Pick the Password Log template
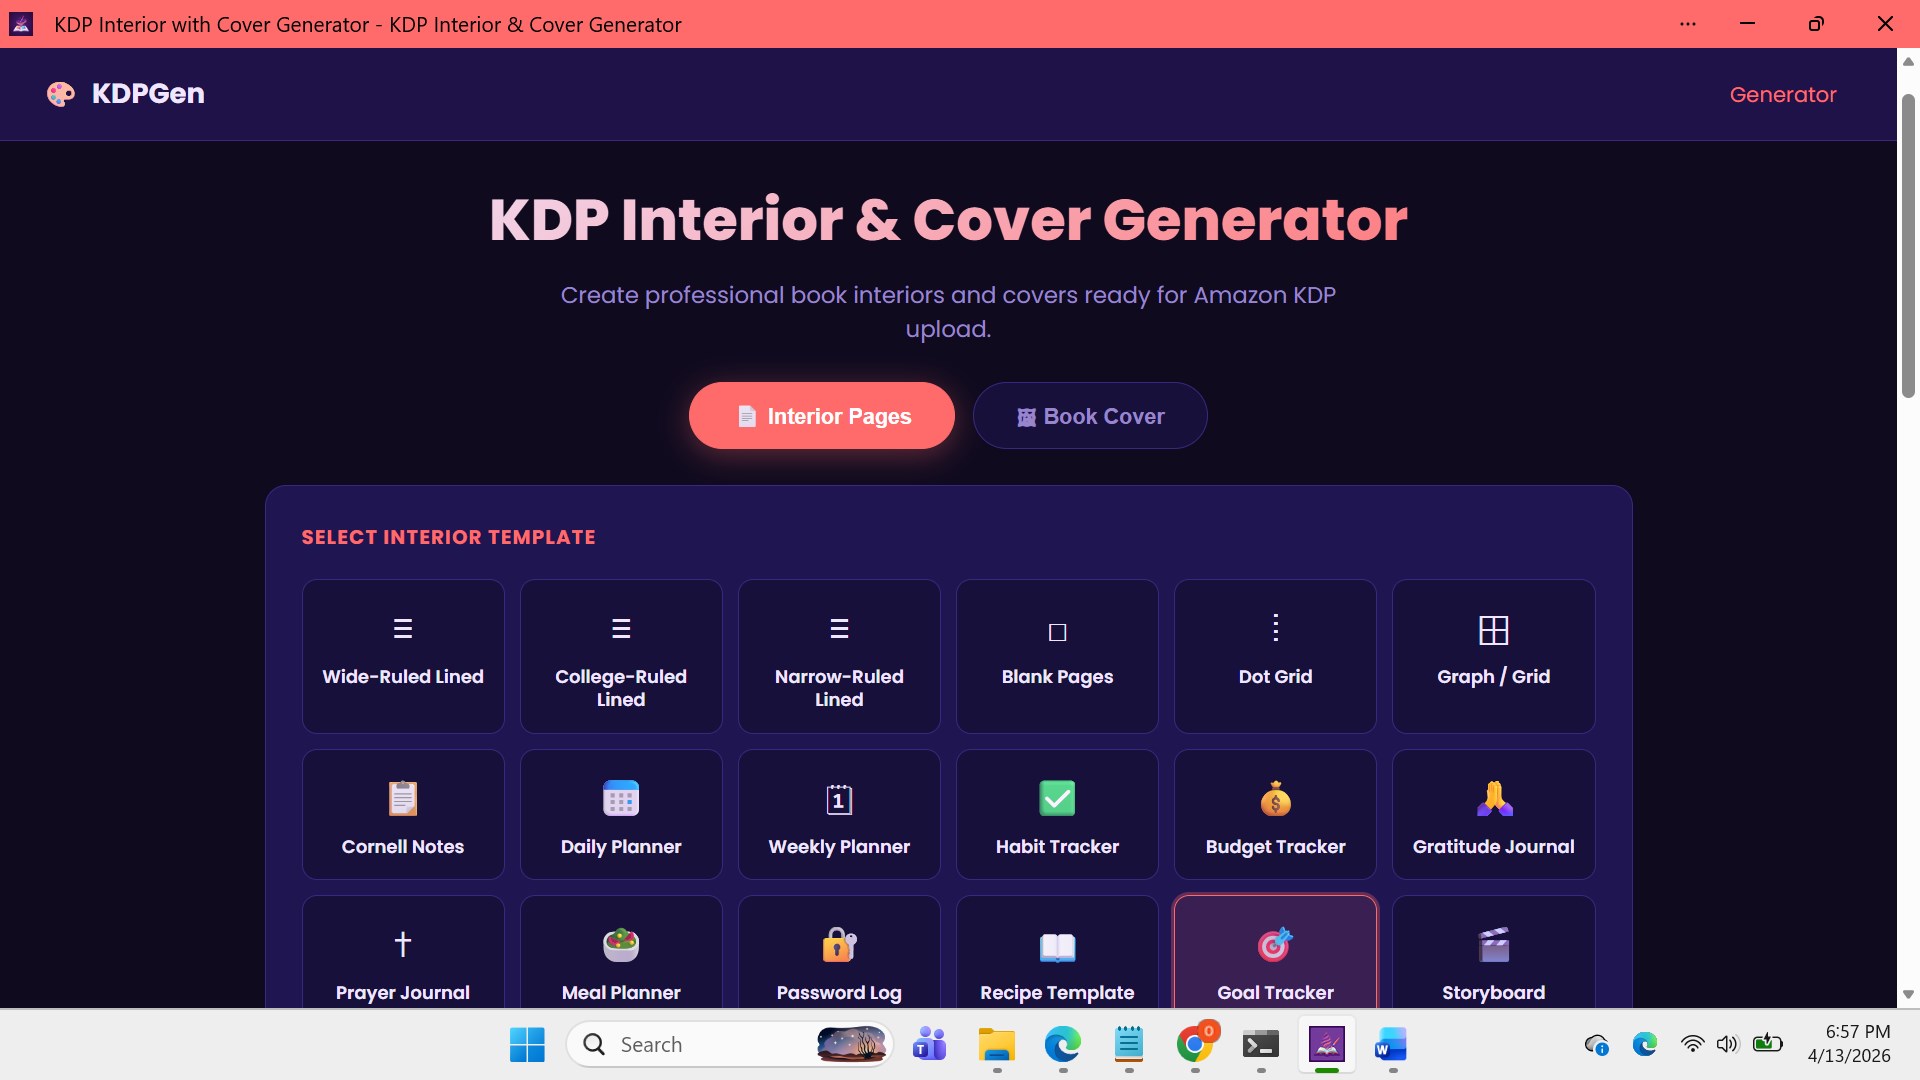Image resolution: width=1920 pixels, height=1080 pixels. (839, 952)
